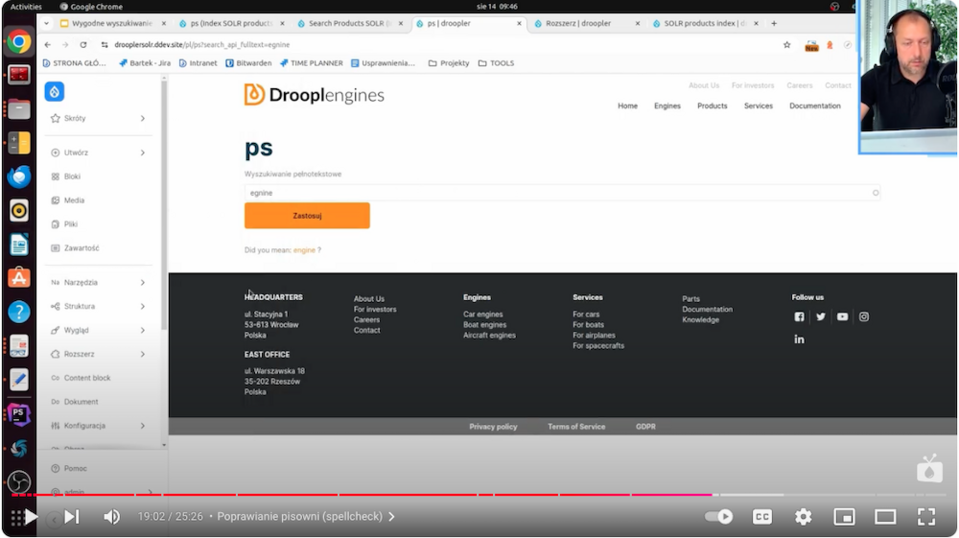This screenshot has width=959, height=538.
Task: Open the Services main menu item
Action: [758, 106]
